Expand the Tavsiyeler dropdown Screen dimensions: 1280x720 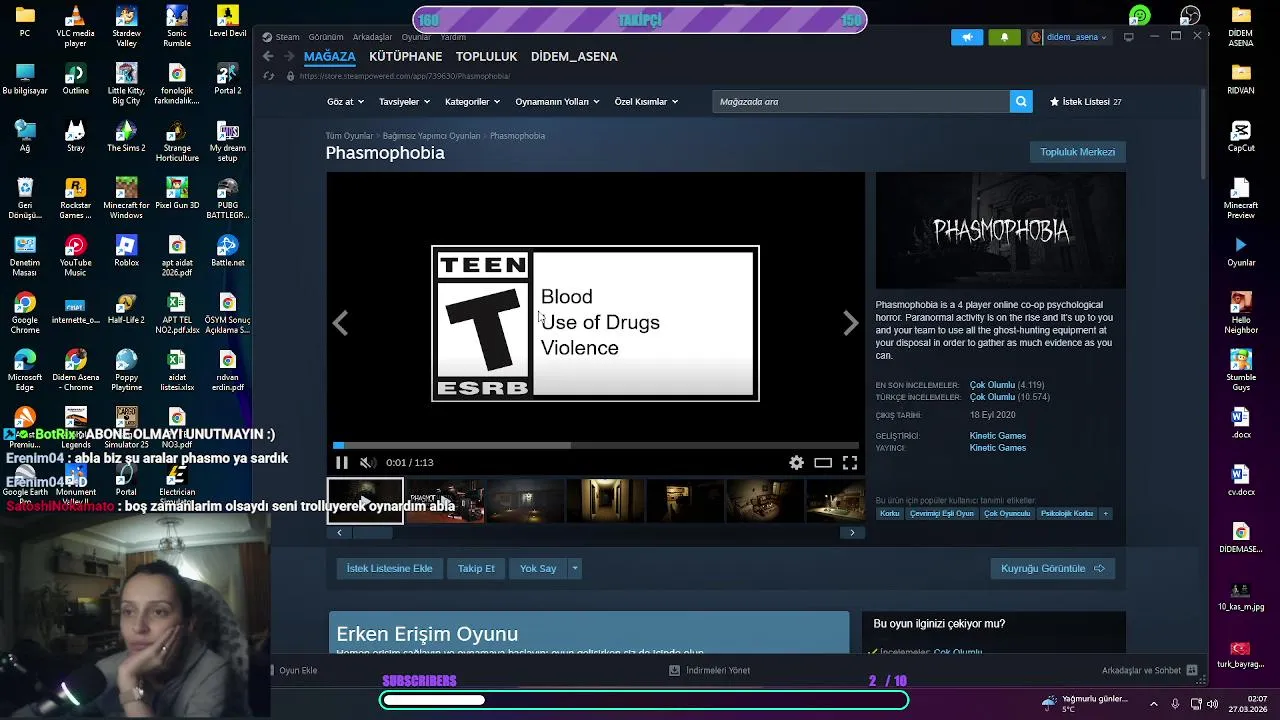click(404, 101)
